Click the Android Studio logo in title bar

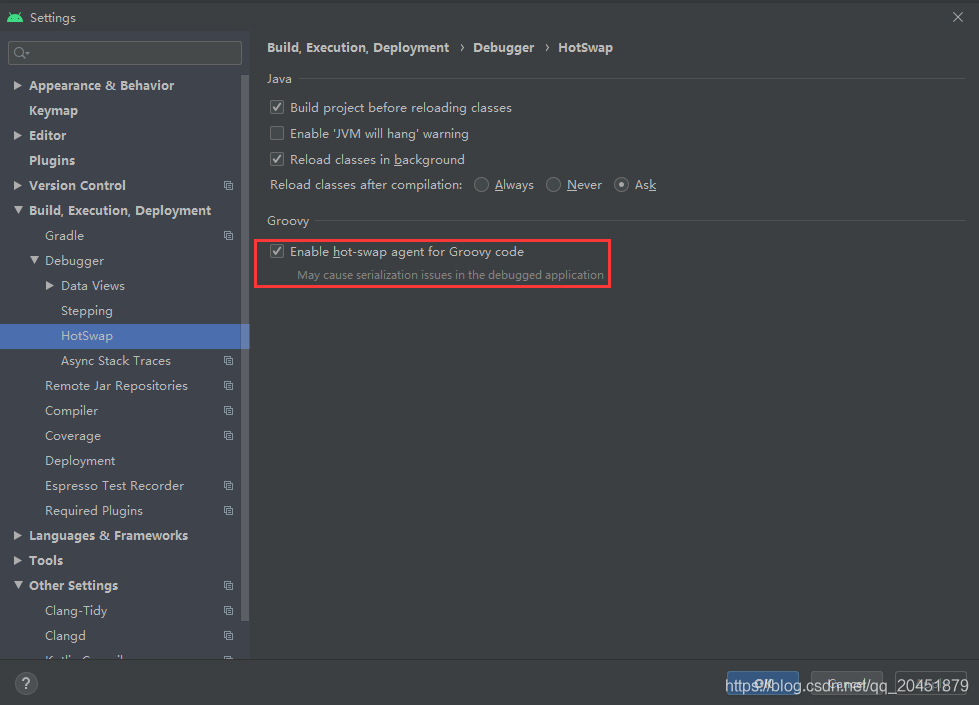[x=15, y=17]
